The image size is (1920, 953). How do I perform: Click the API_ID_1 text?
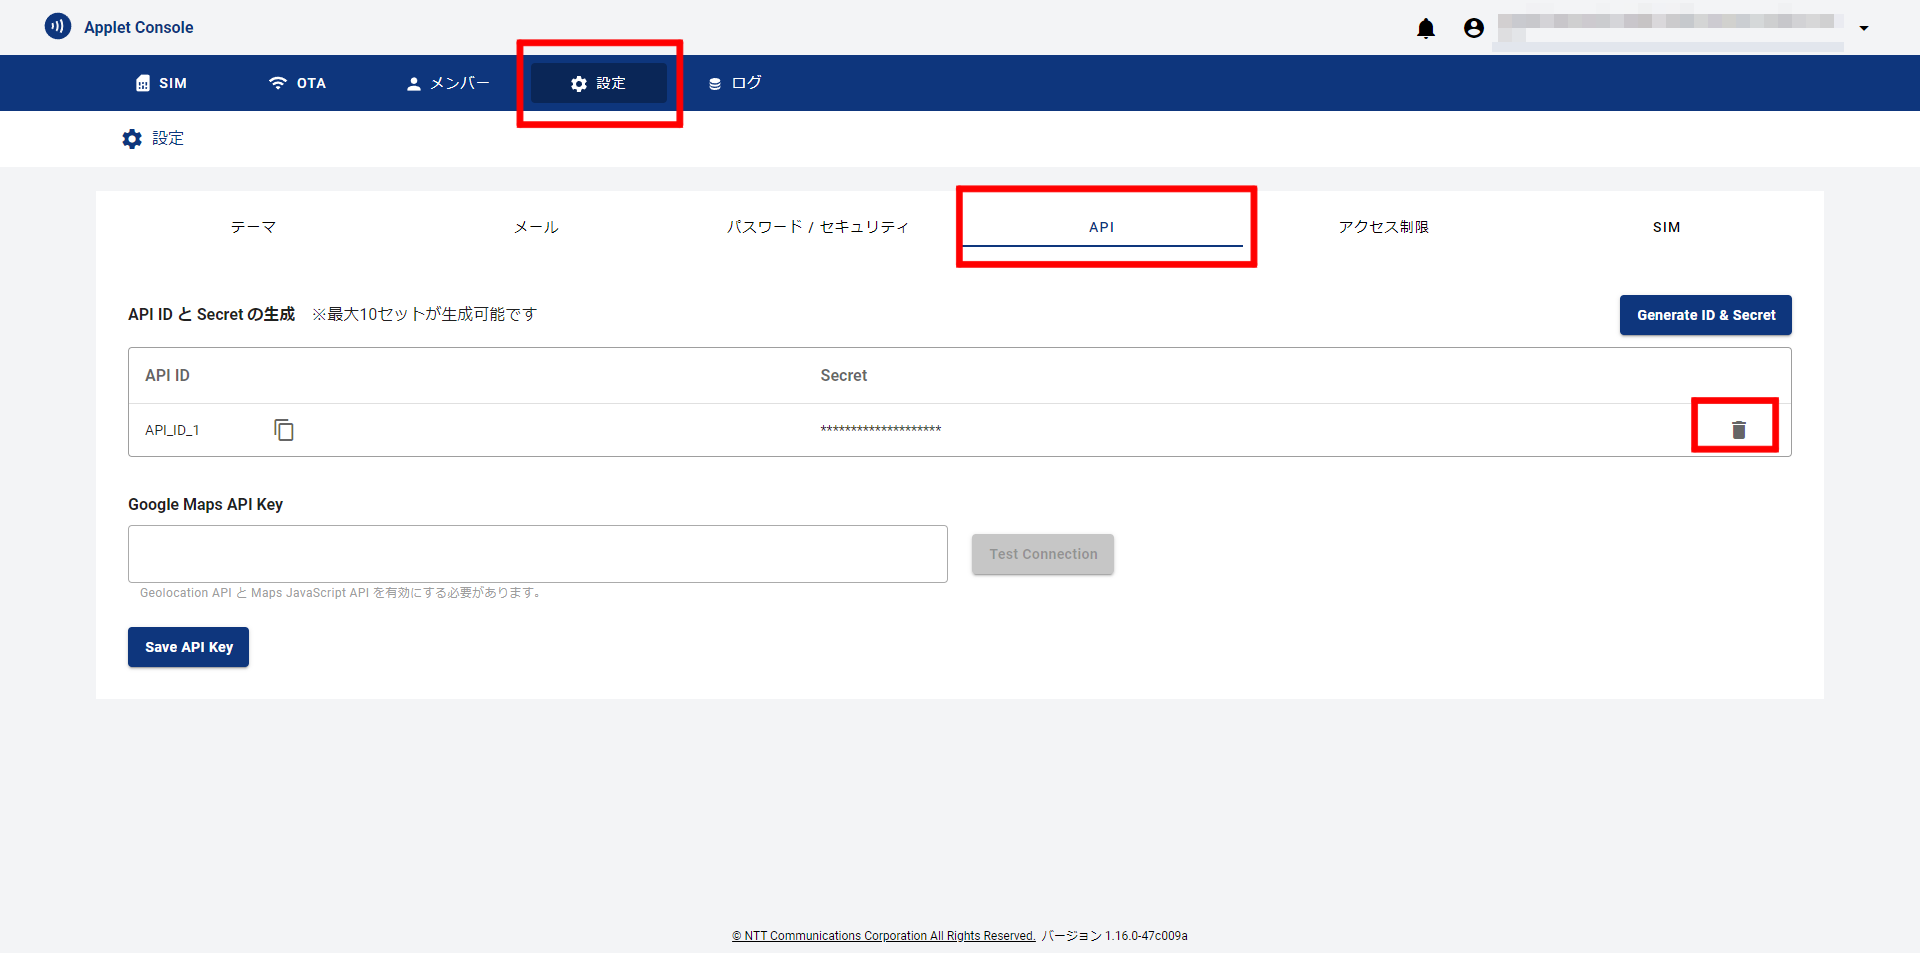point(172,430)
